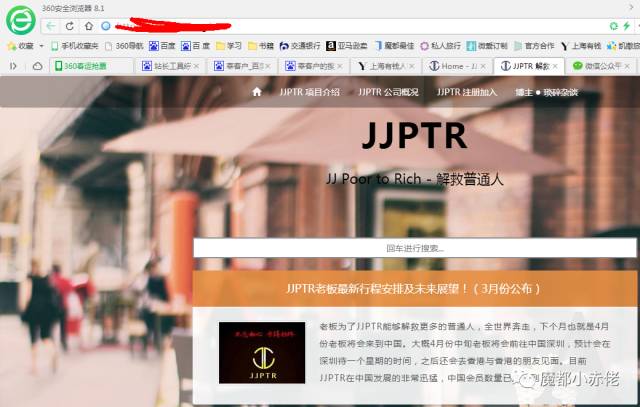The height and width of the screenshot is (407, 640).
Task: Toggle the sidebar panel arrow icon
Action: pos(13,66)
